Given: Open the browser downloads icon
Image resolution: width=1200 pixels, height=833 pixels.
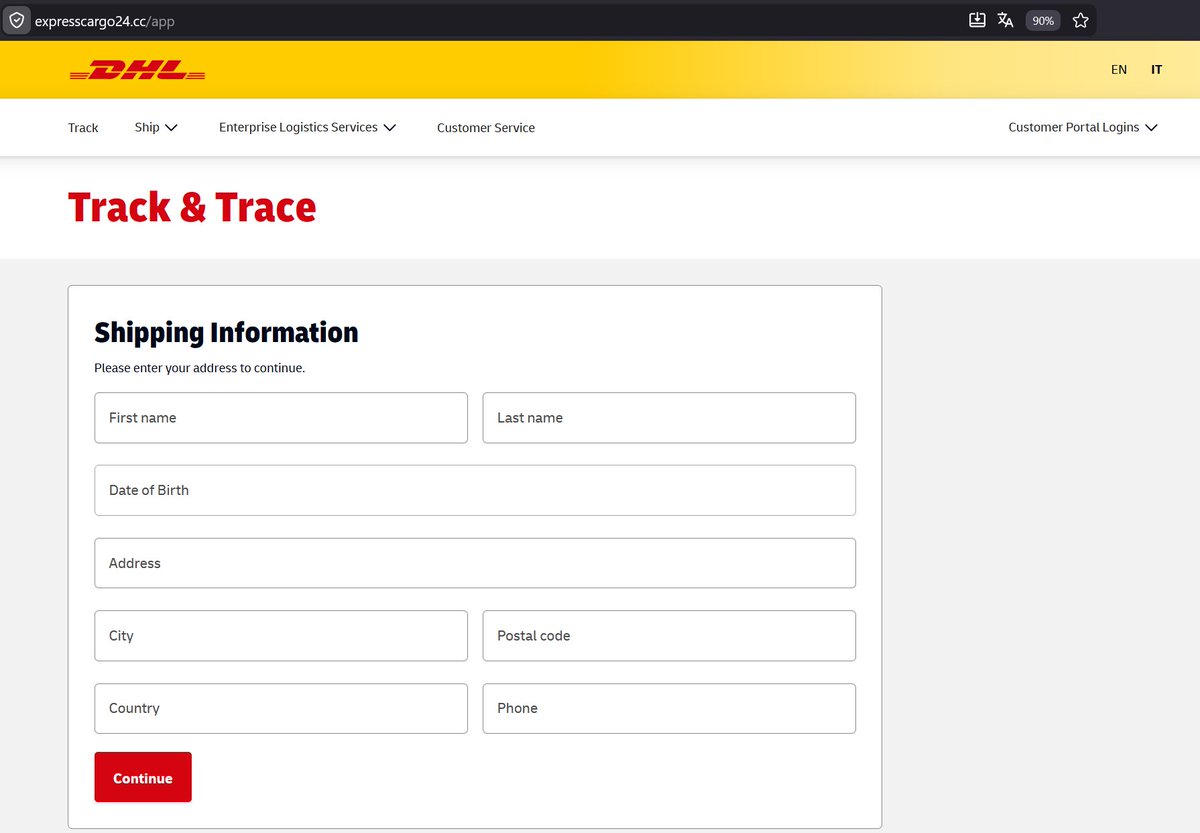Looking at the screenshot, I should click(977, 19).
